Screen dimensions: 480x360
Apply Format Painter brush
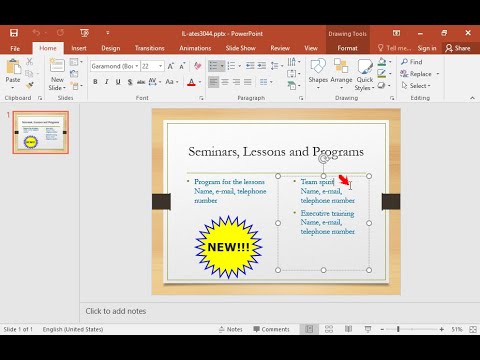(30, 85)
